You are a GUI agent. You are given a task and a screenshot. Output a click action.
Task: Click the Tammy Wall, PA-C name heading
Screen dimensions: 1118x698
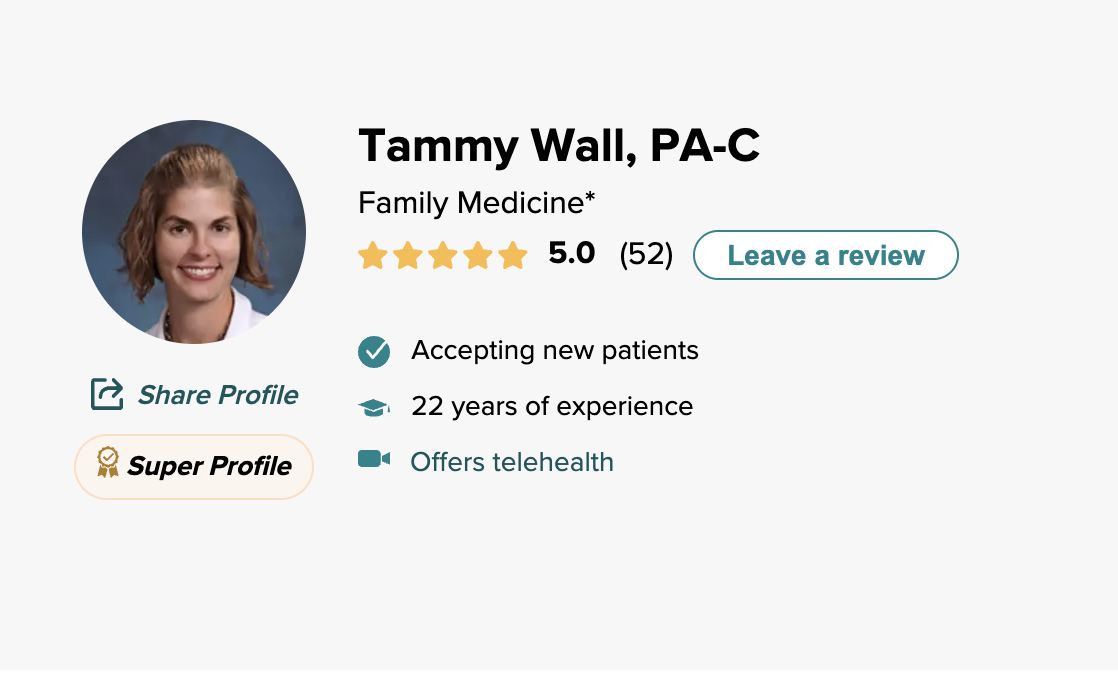coord(559,146)
